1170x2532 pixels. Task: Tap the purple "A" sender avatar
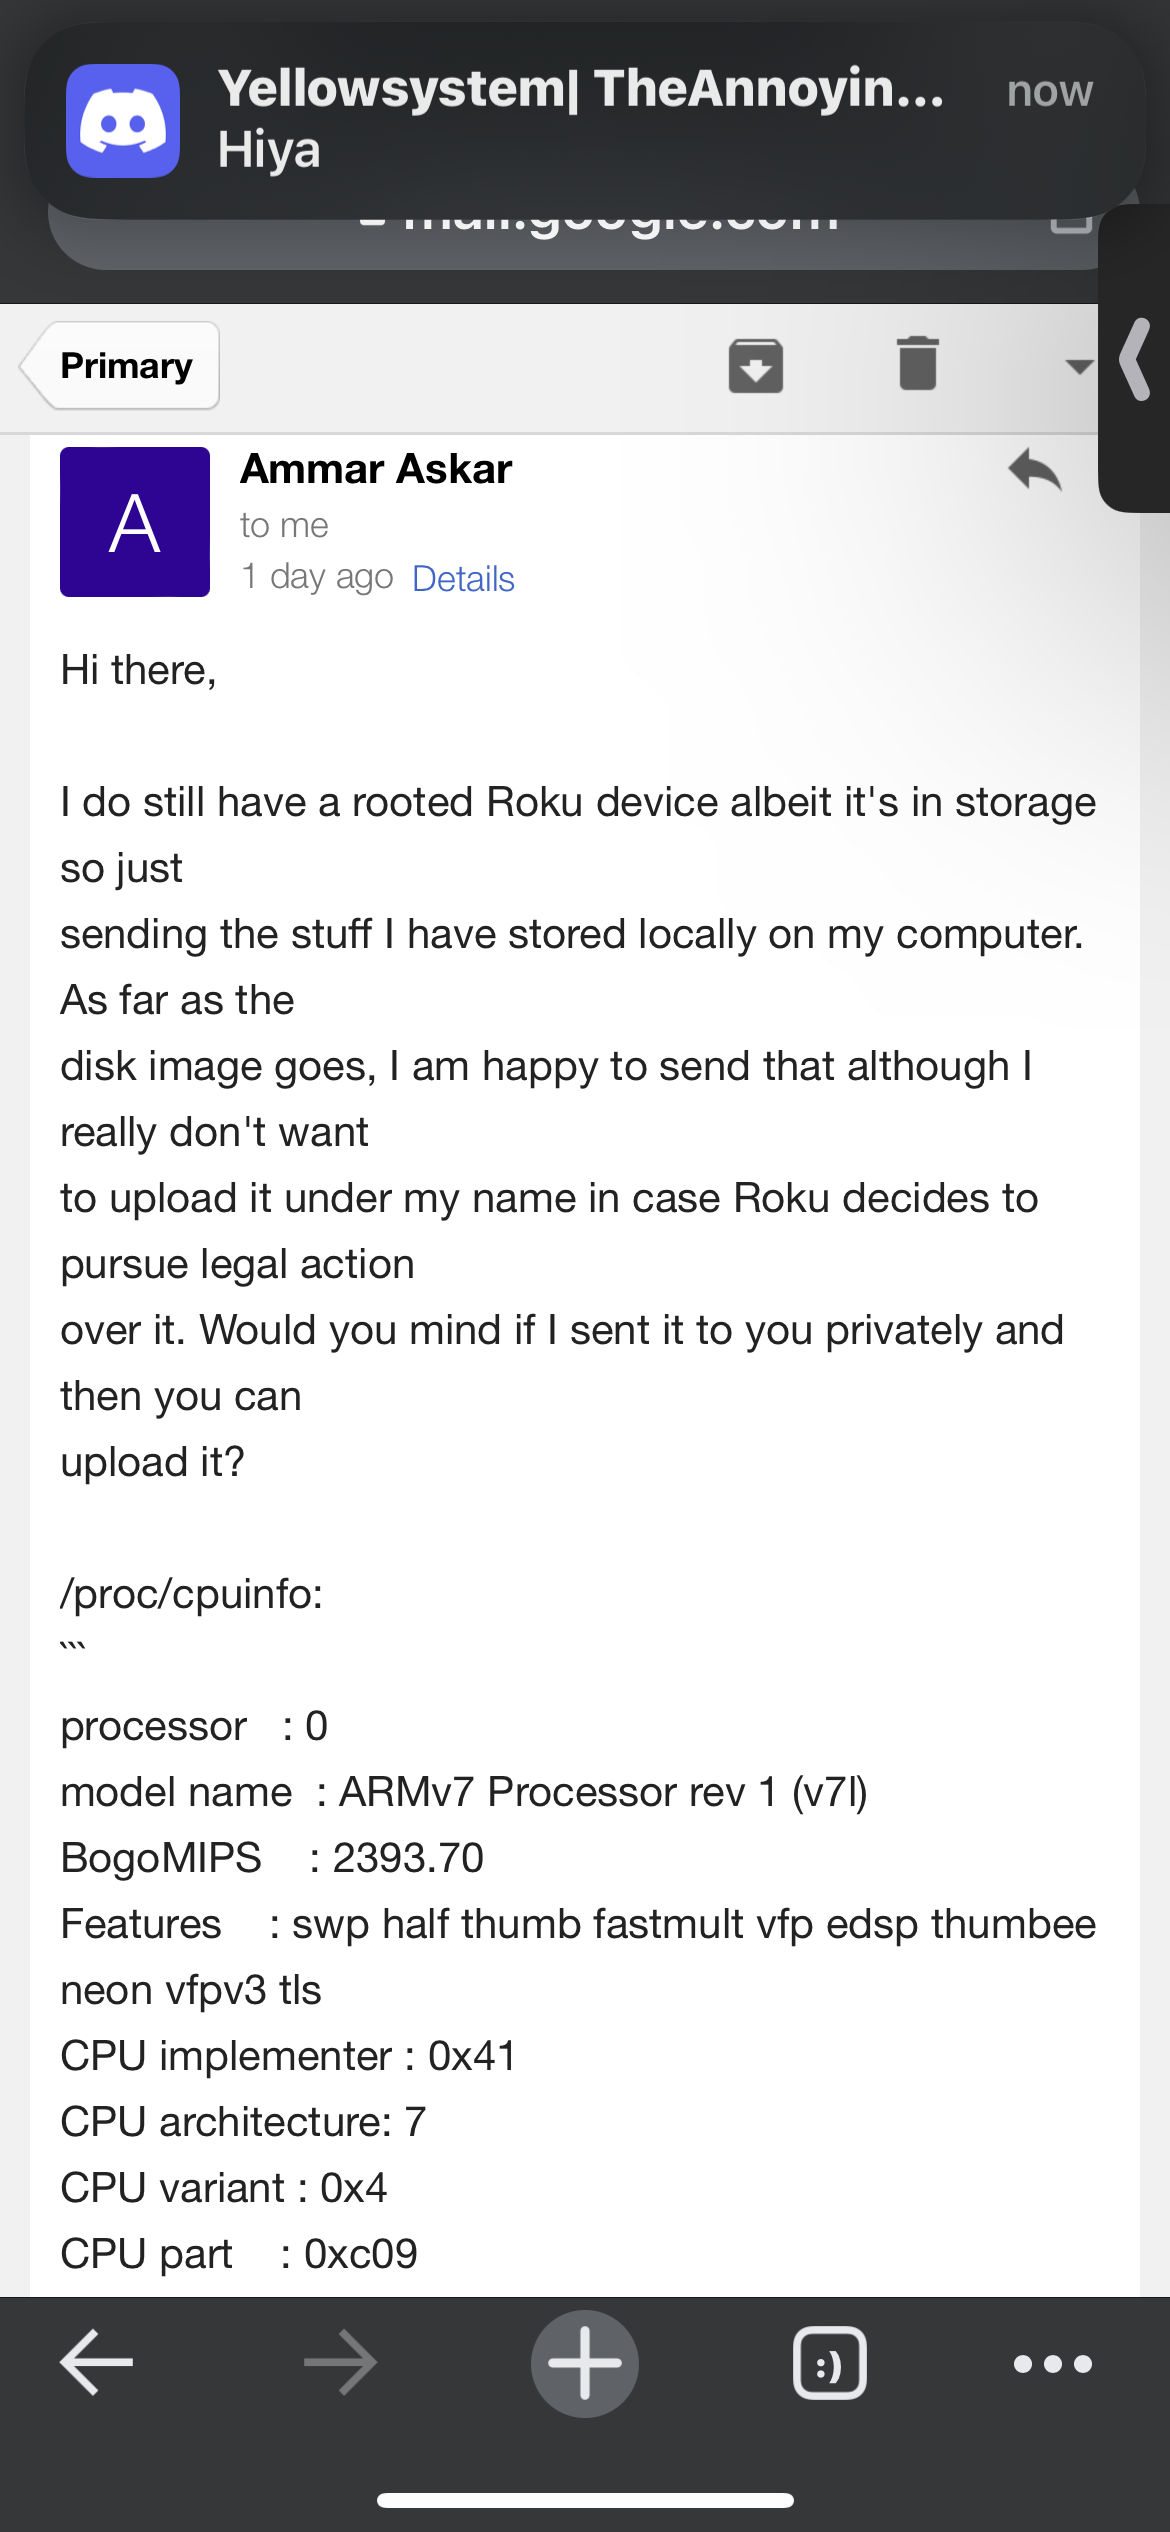pyautogui.click(x=135, y=522)
